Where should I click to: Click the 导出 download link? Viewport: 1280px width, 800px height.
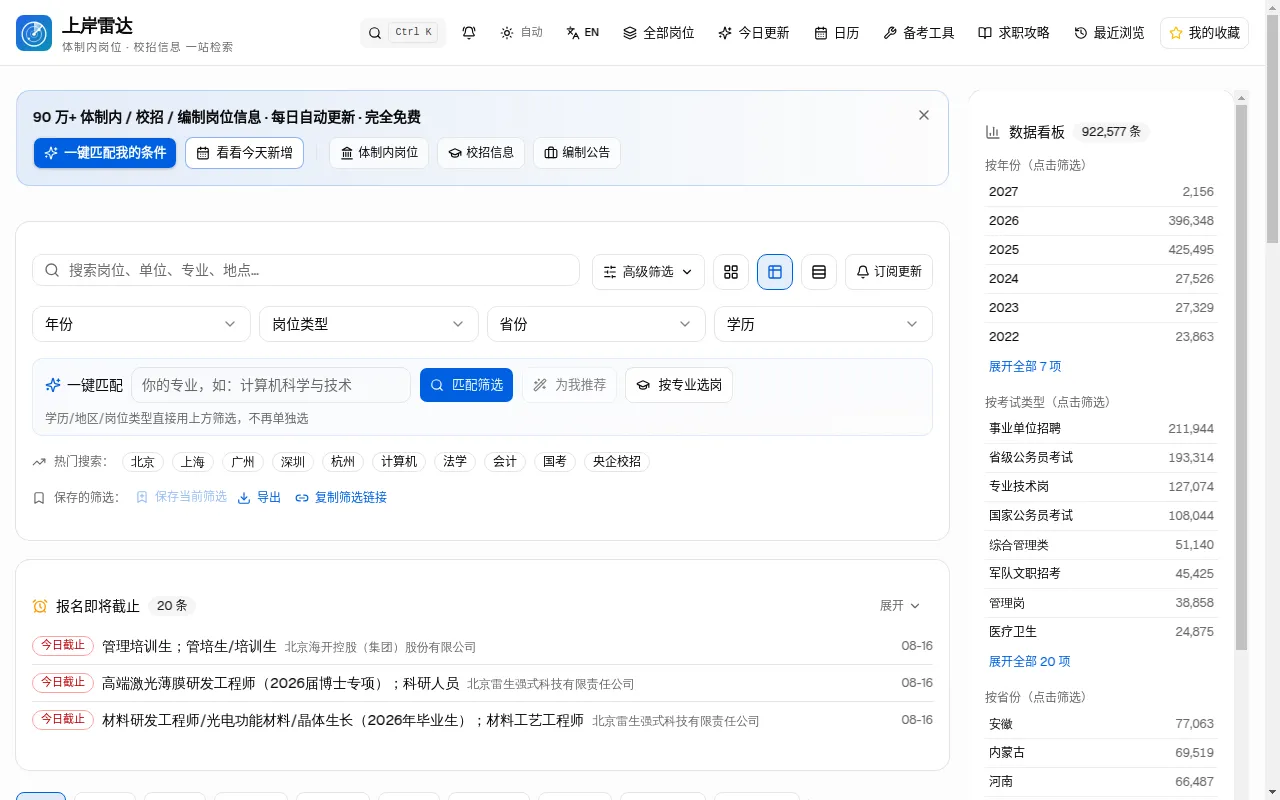coord(259,497)
